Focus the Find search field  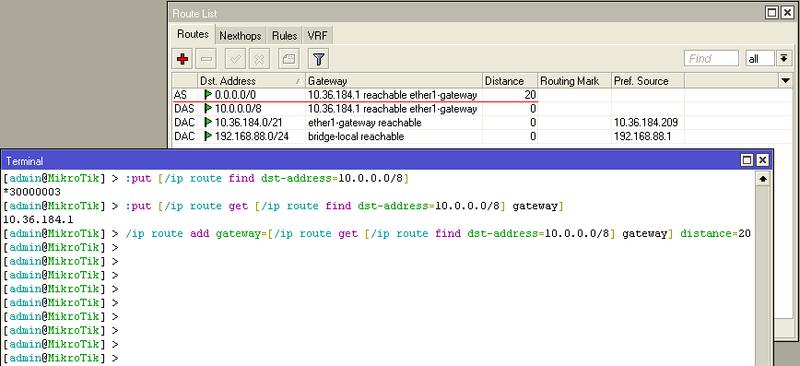711,59
